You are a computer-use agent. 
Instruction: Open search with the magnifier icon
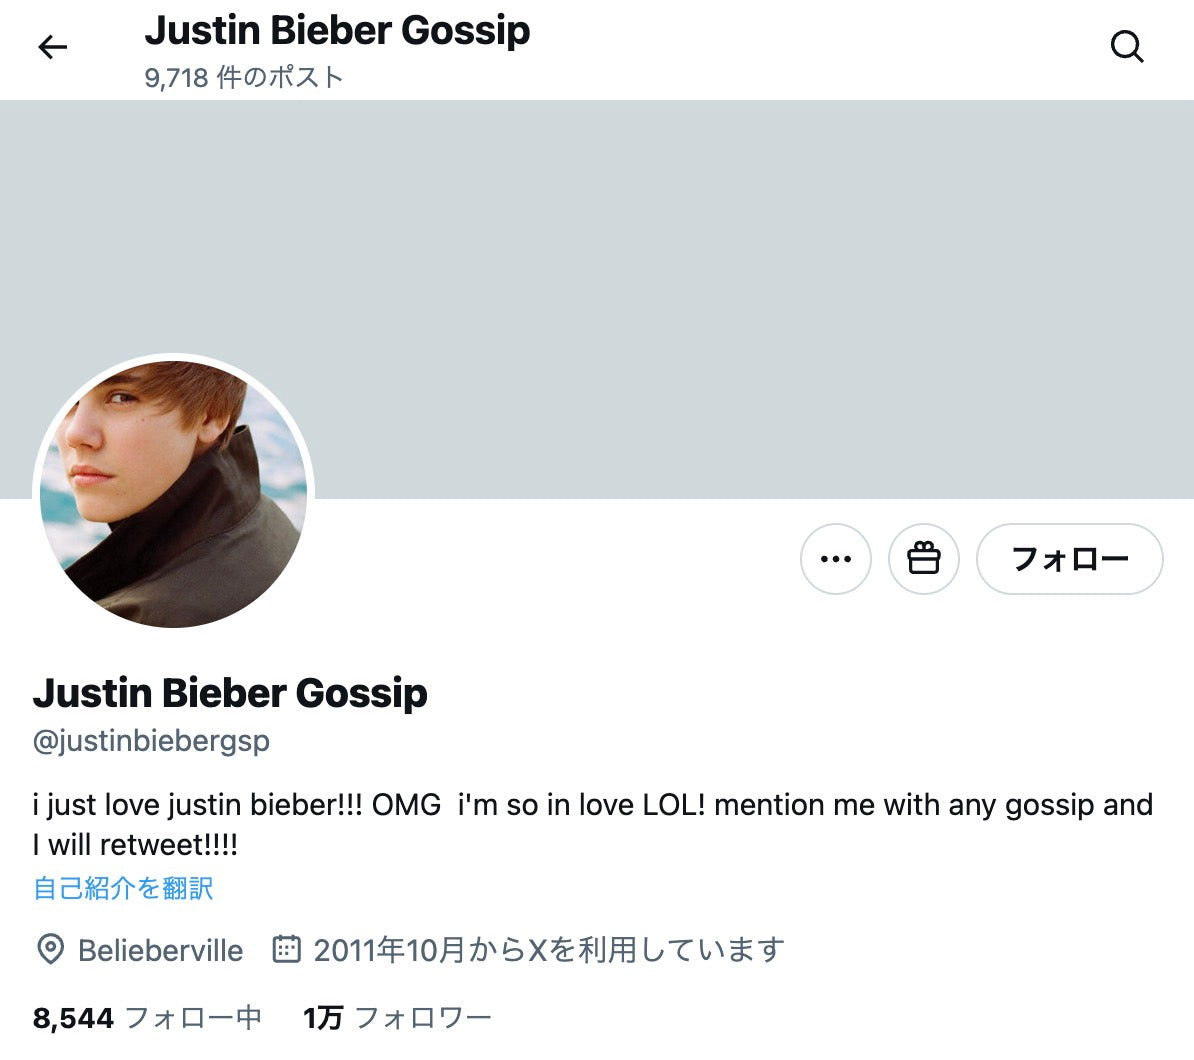pos(1127,47)
